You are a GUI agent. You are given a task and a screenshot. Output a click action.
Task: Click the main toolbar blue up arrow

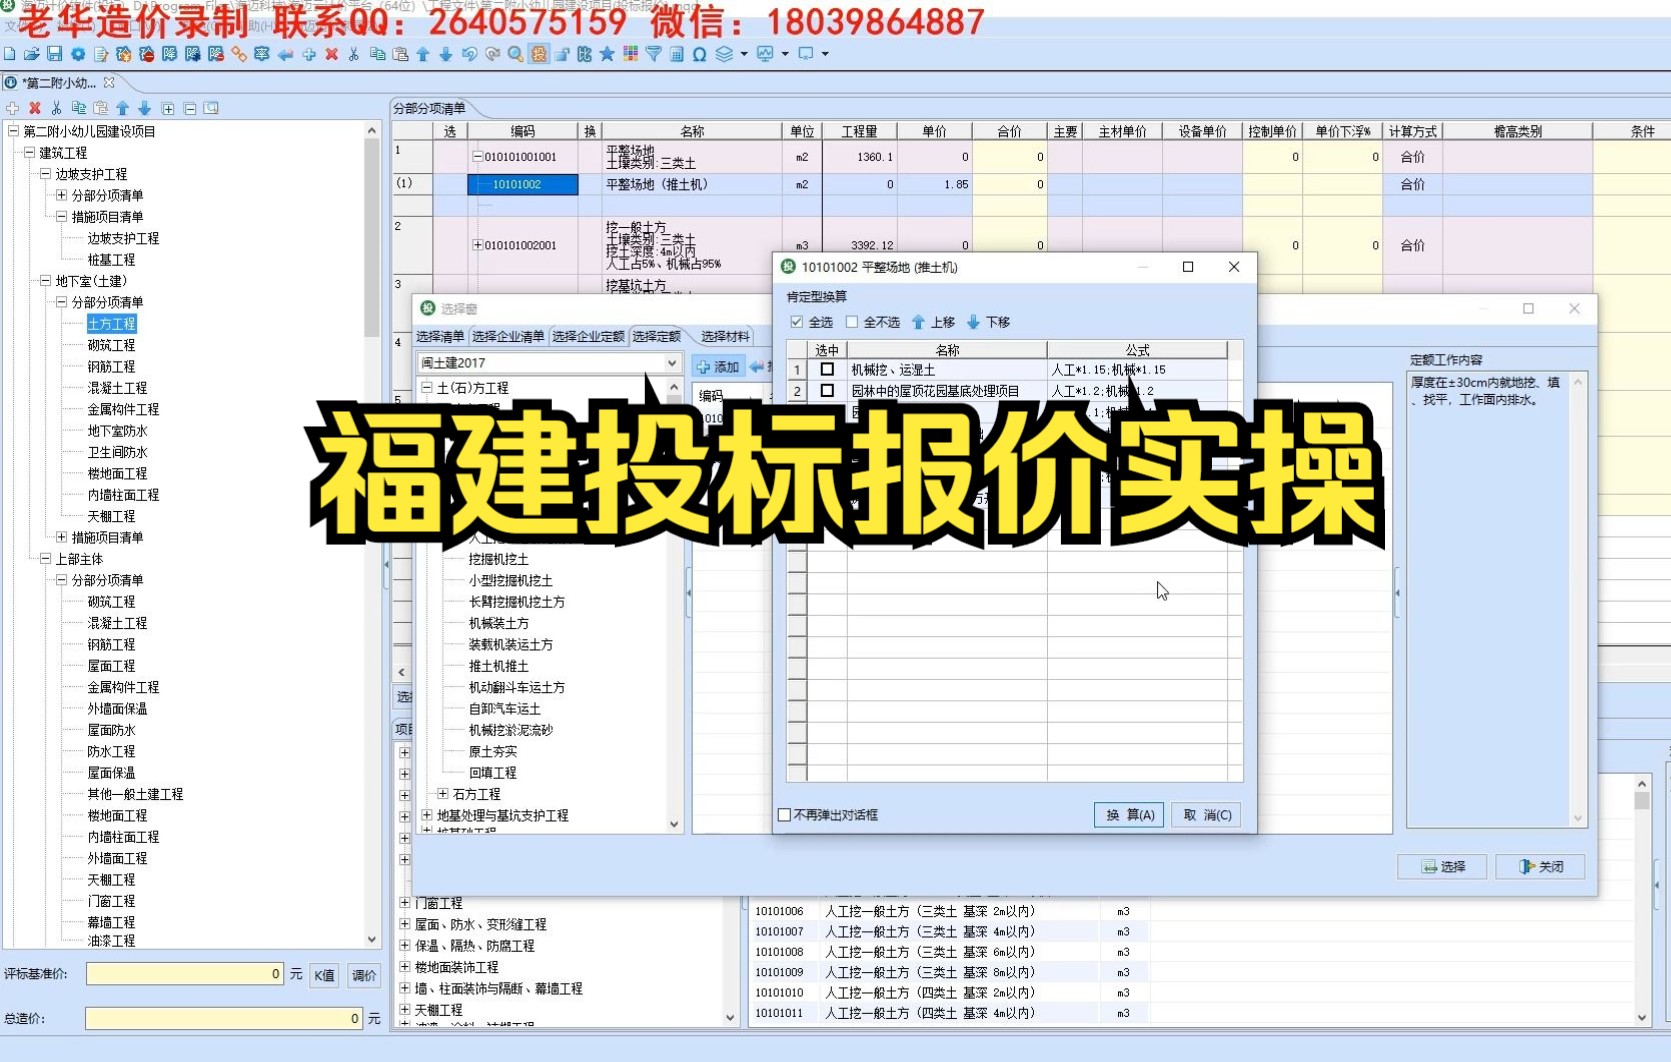click(423, 54)
